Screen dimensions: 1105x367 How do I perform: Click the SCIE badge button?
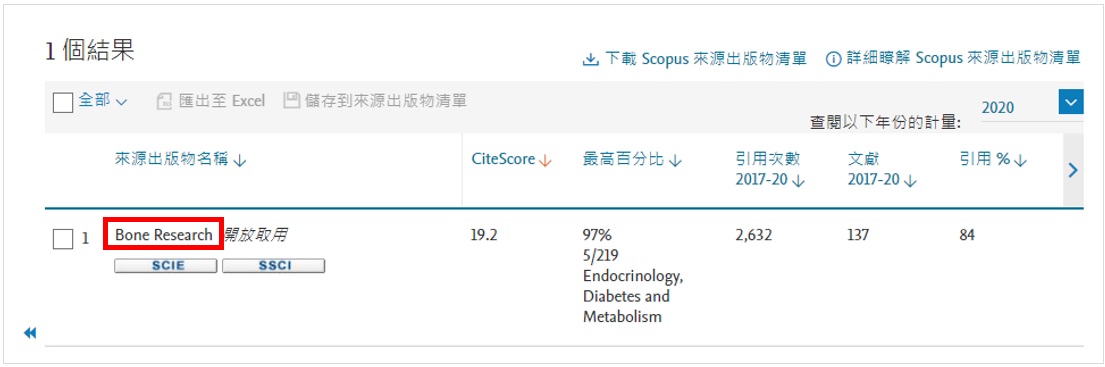[166, 266]
